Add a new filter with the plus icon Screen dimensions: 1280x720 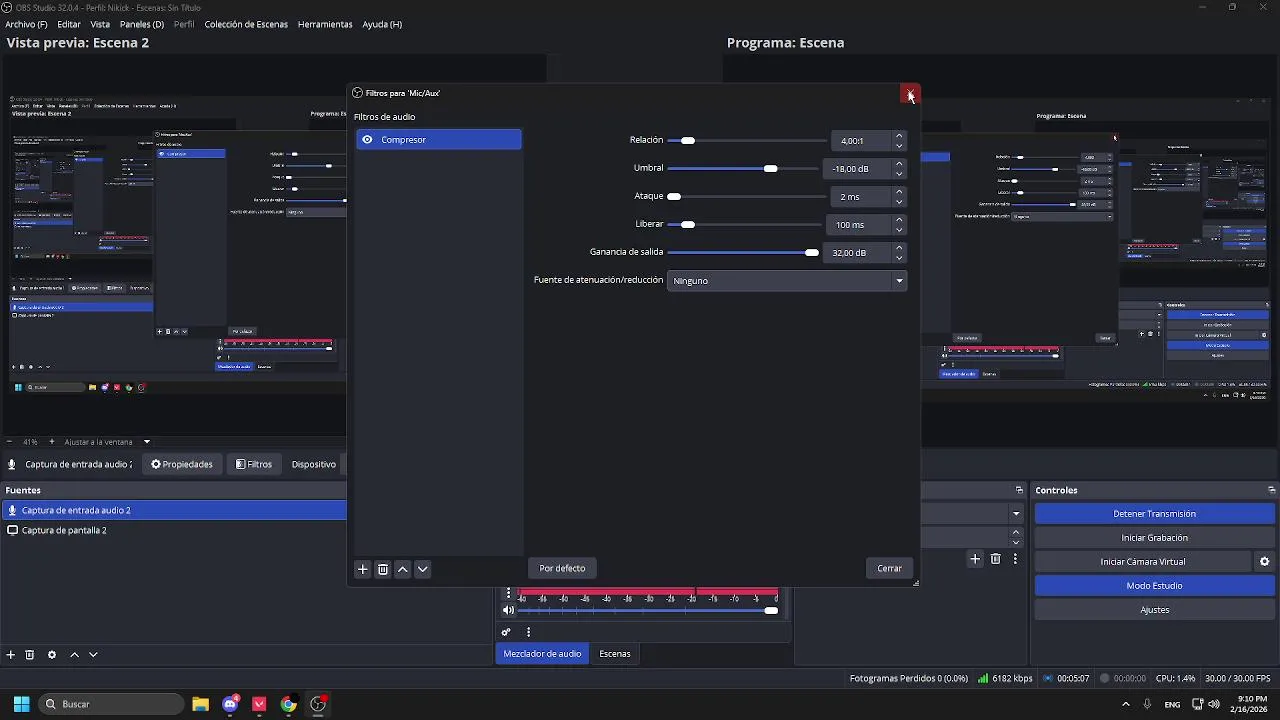pyautogui.click(x=363, y=569)
